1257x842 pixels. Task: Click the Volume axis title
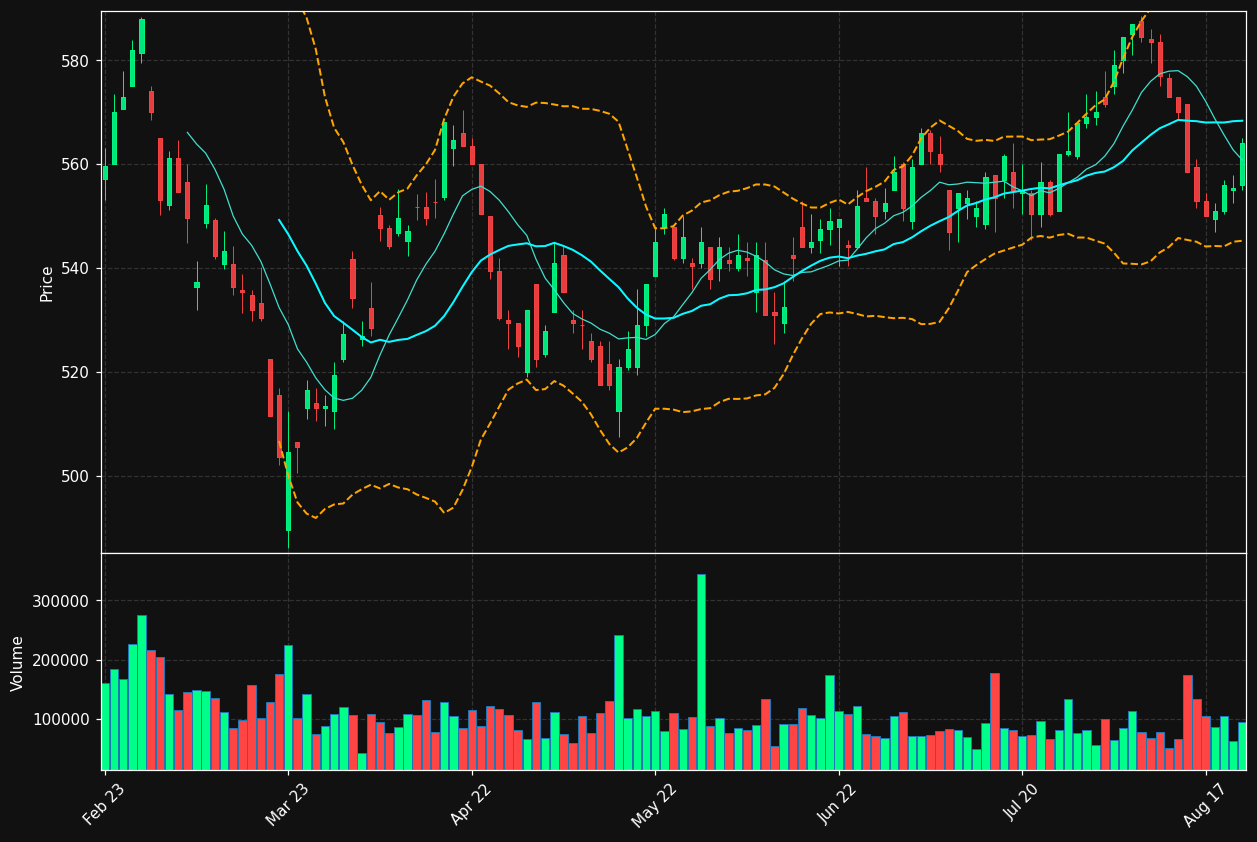click(x=18, y=663)
